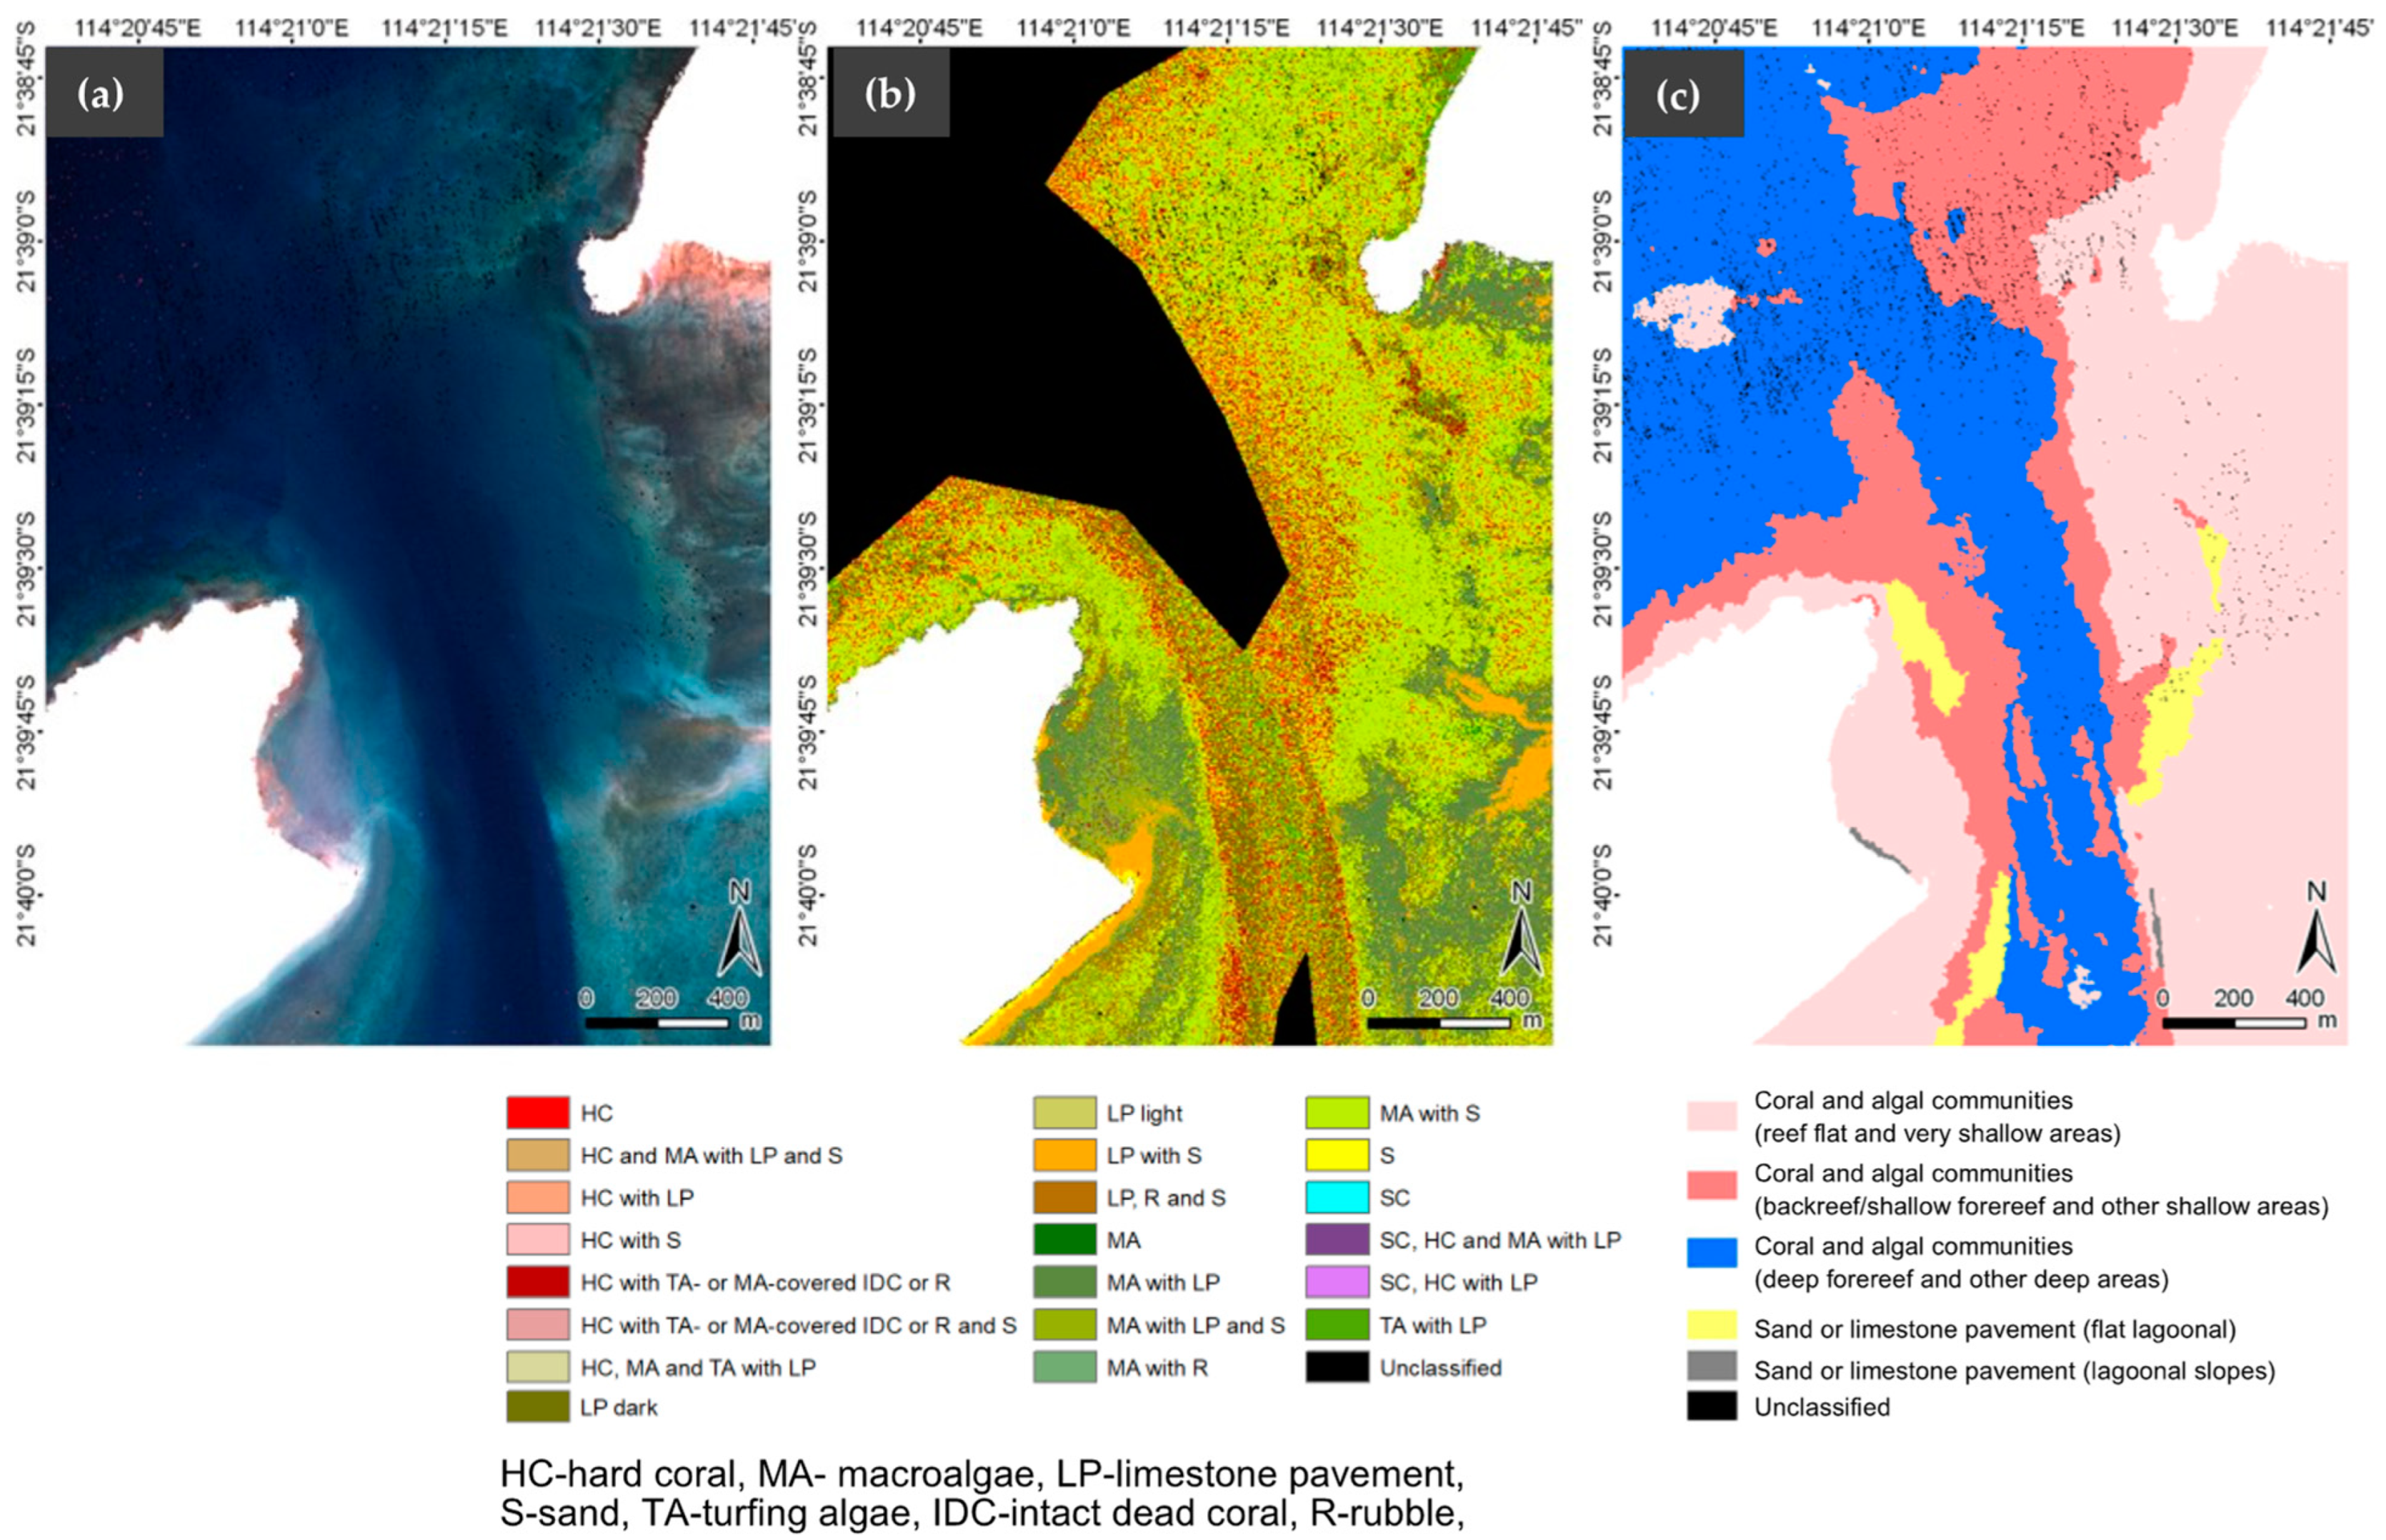Click the 'HC with TA- or MA-covered IDC or R and S' label
Viewport: 2386px width, 1540px height.
[798, 1325]
